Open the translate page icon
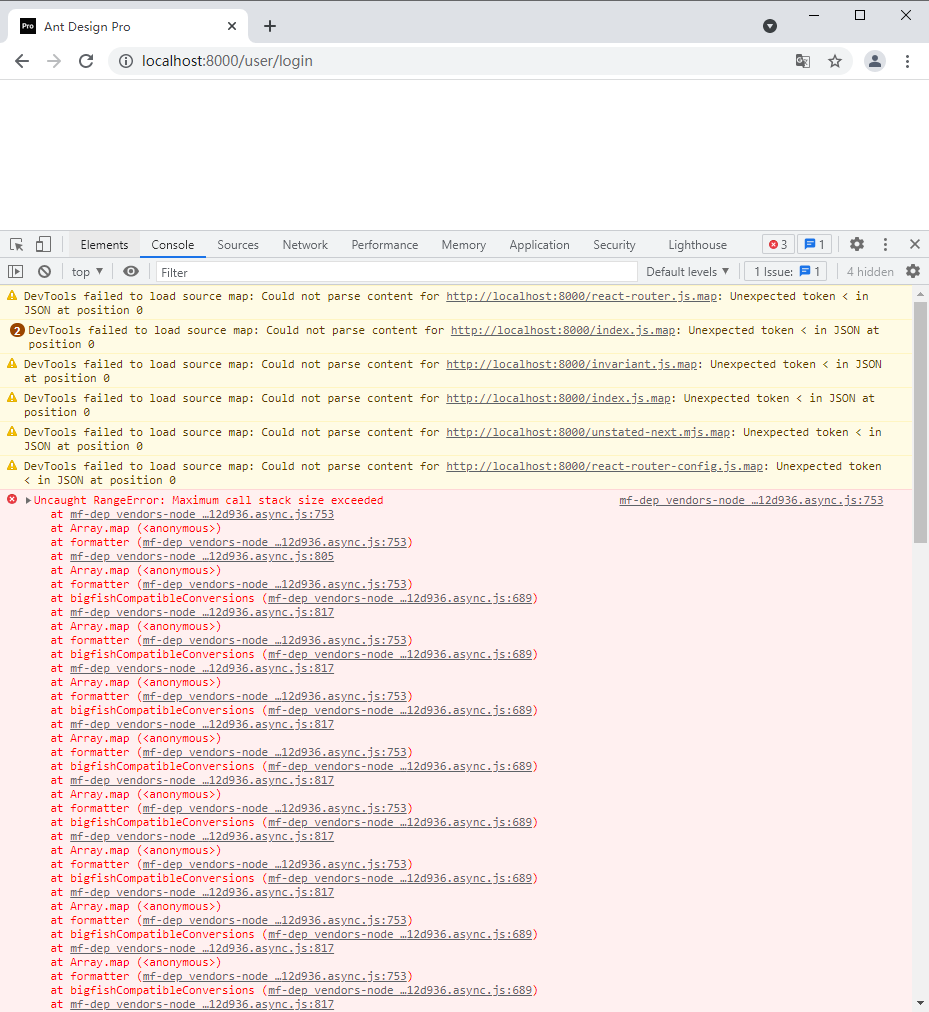 pyautogui.click(x=802, y=61)
